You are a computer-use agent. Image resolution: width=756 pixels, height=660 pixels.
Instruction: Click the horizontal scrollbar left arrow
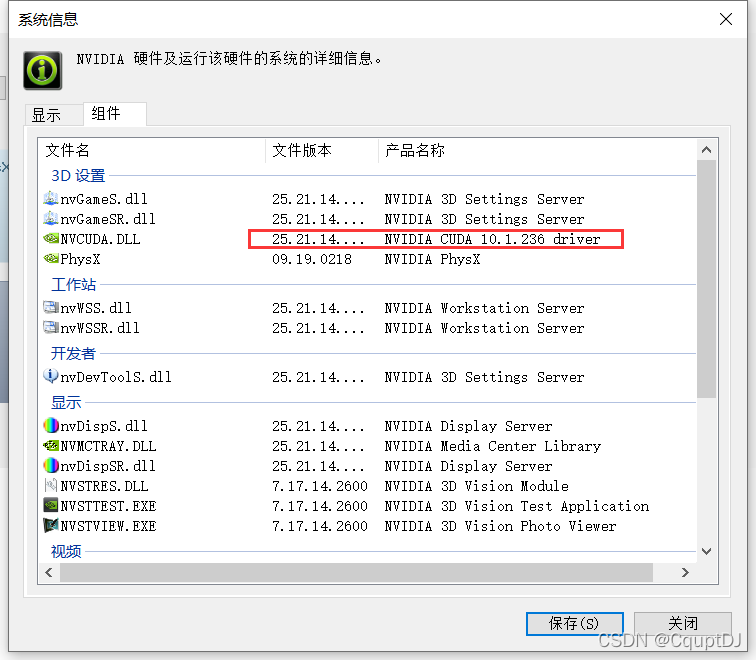49,572
